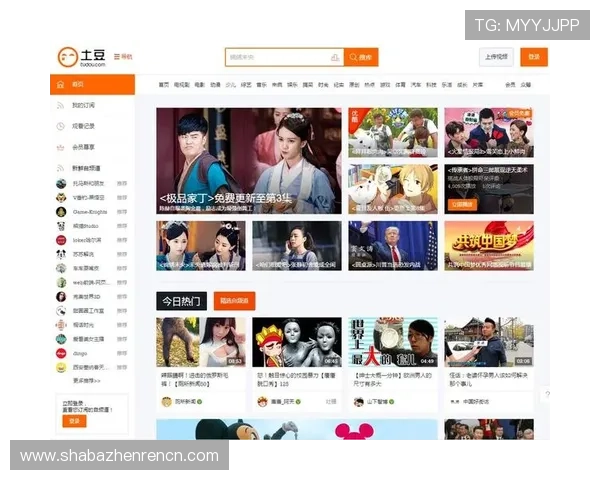This screenshot has width=600, height=480.
Task: Open the 极品家丁 featured banner
Action: coord(249,162)
